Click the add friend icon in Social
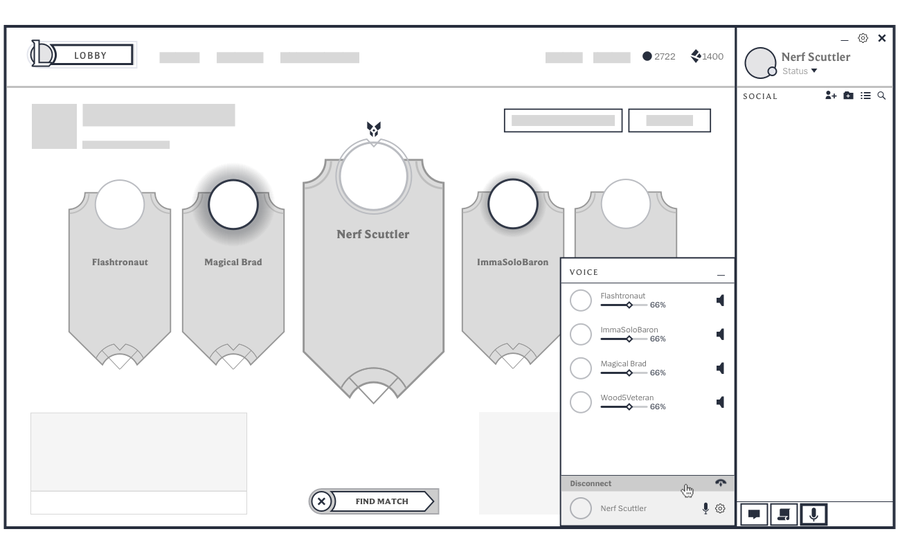Image resolution: width=900 pixels, height=554 pixels. point(831,96)
